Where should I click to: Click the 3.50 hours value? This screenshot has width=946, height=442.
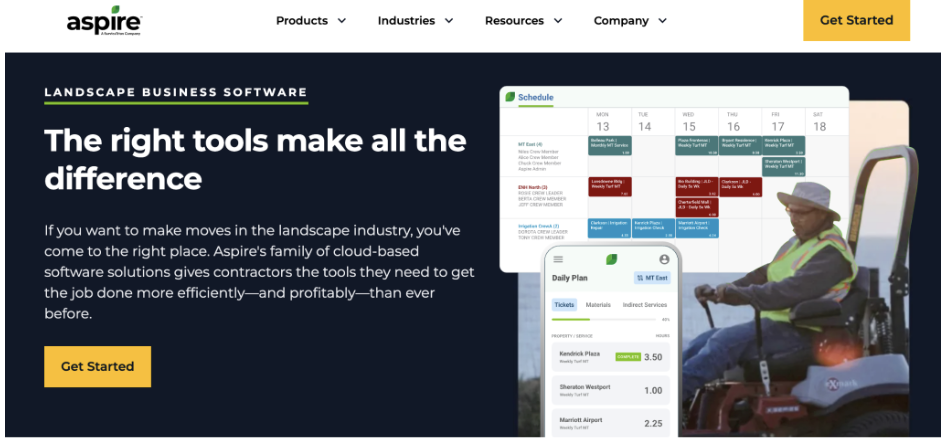(x=653, y=357)
